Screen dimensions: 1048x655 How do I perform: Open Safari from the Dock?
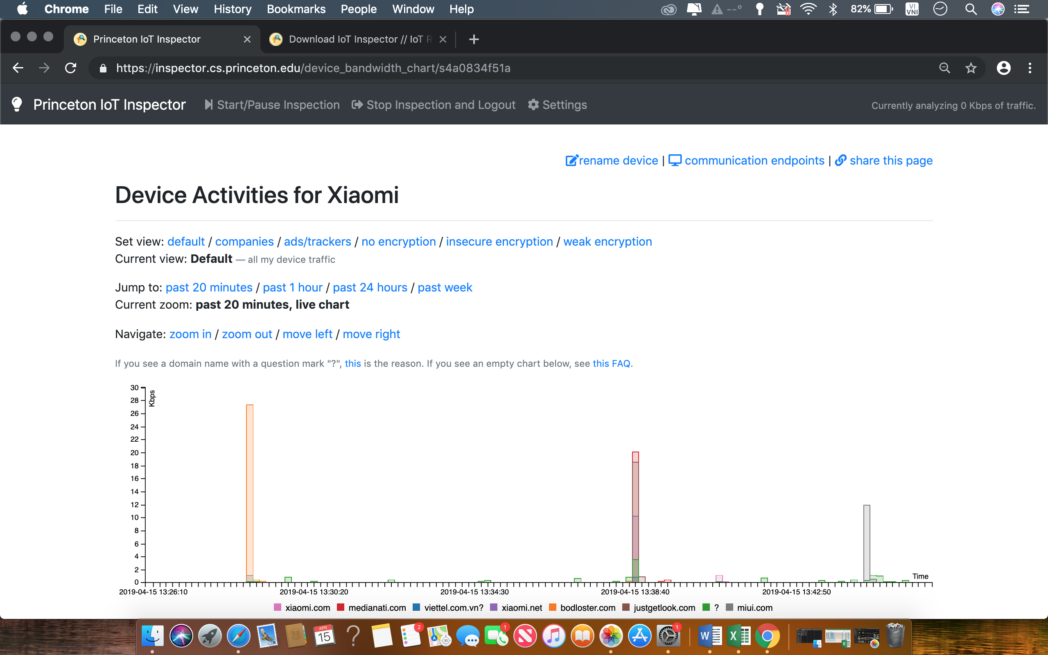coord(238,635)
